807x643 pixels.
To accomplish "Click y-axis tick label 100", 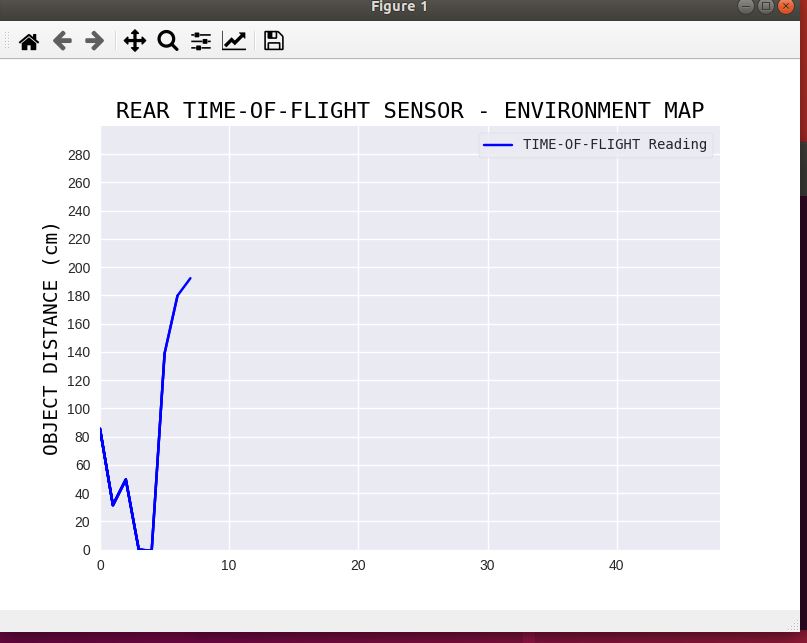I will (79, 409).
